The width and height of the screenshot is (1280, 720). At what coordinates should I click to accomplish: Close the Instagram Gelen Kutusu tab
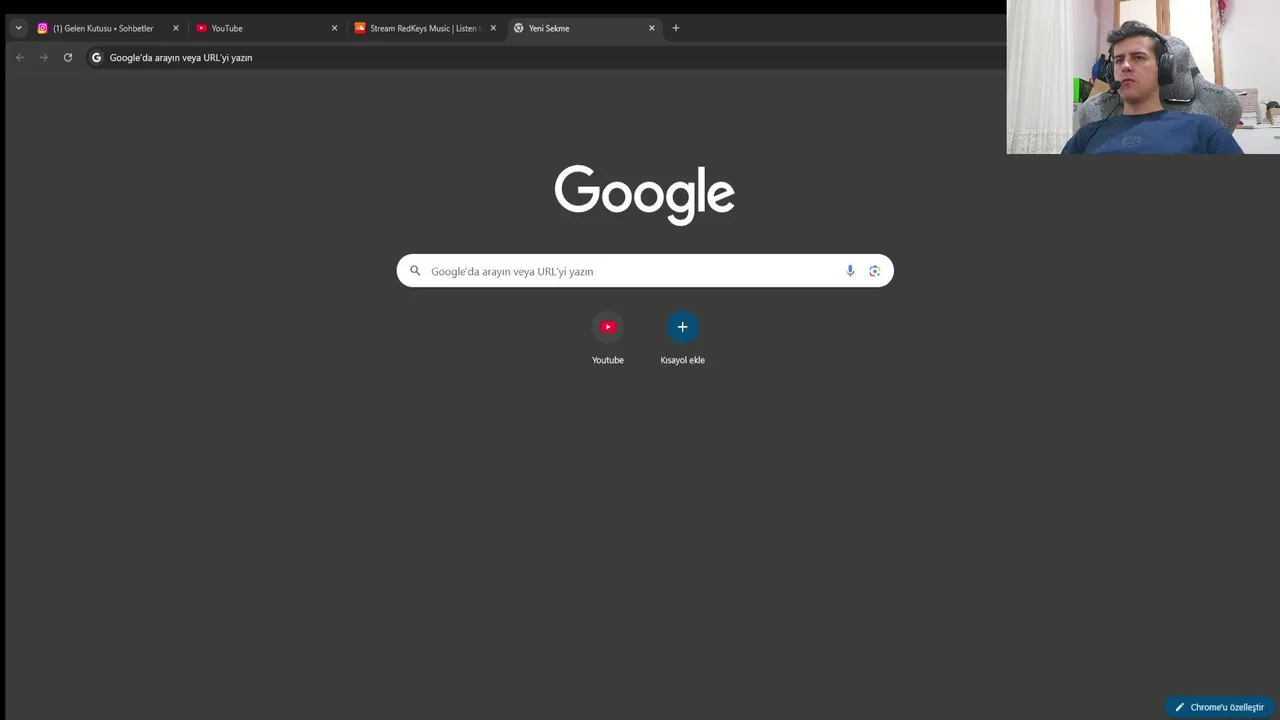[x=176, y=28]
